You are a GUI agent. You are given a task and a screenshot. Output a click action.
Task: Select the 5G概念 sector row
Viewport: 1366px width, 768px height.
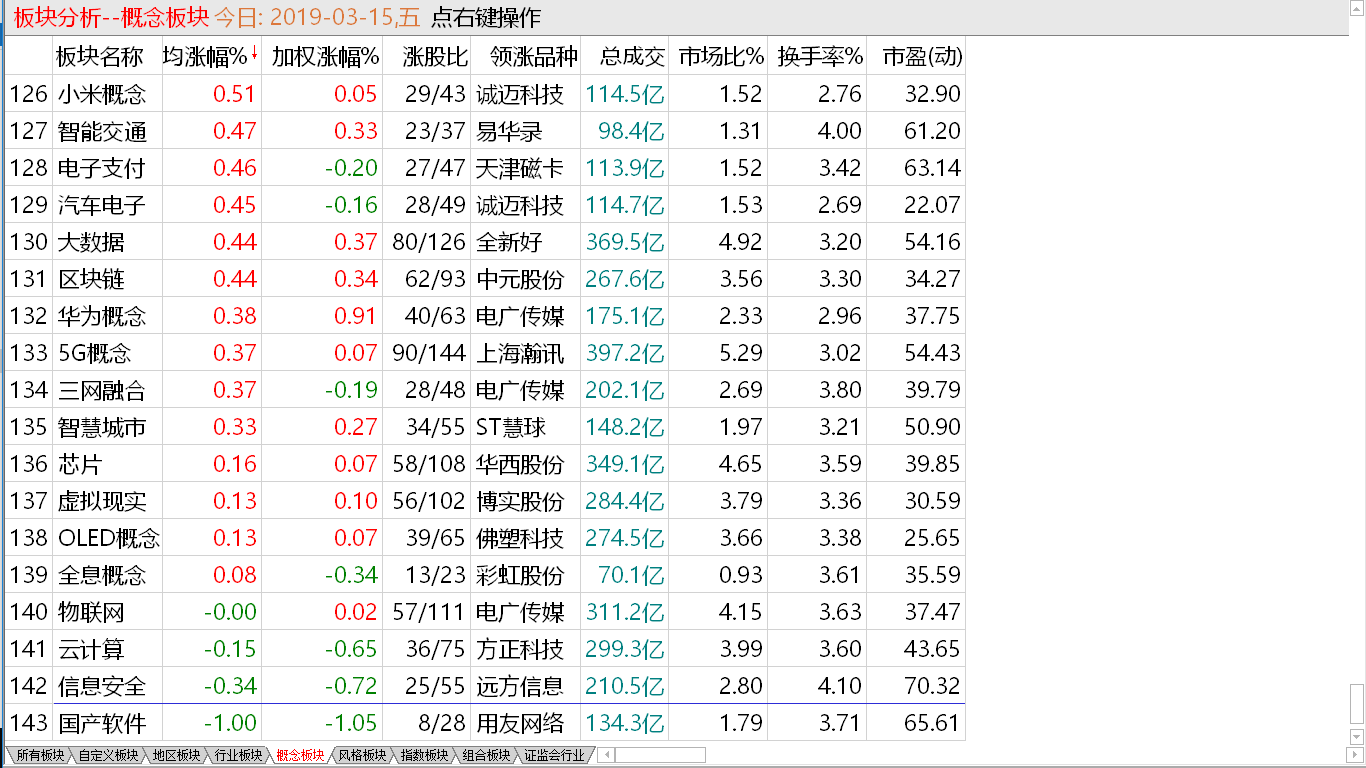(x=485, y=353)
